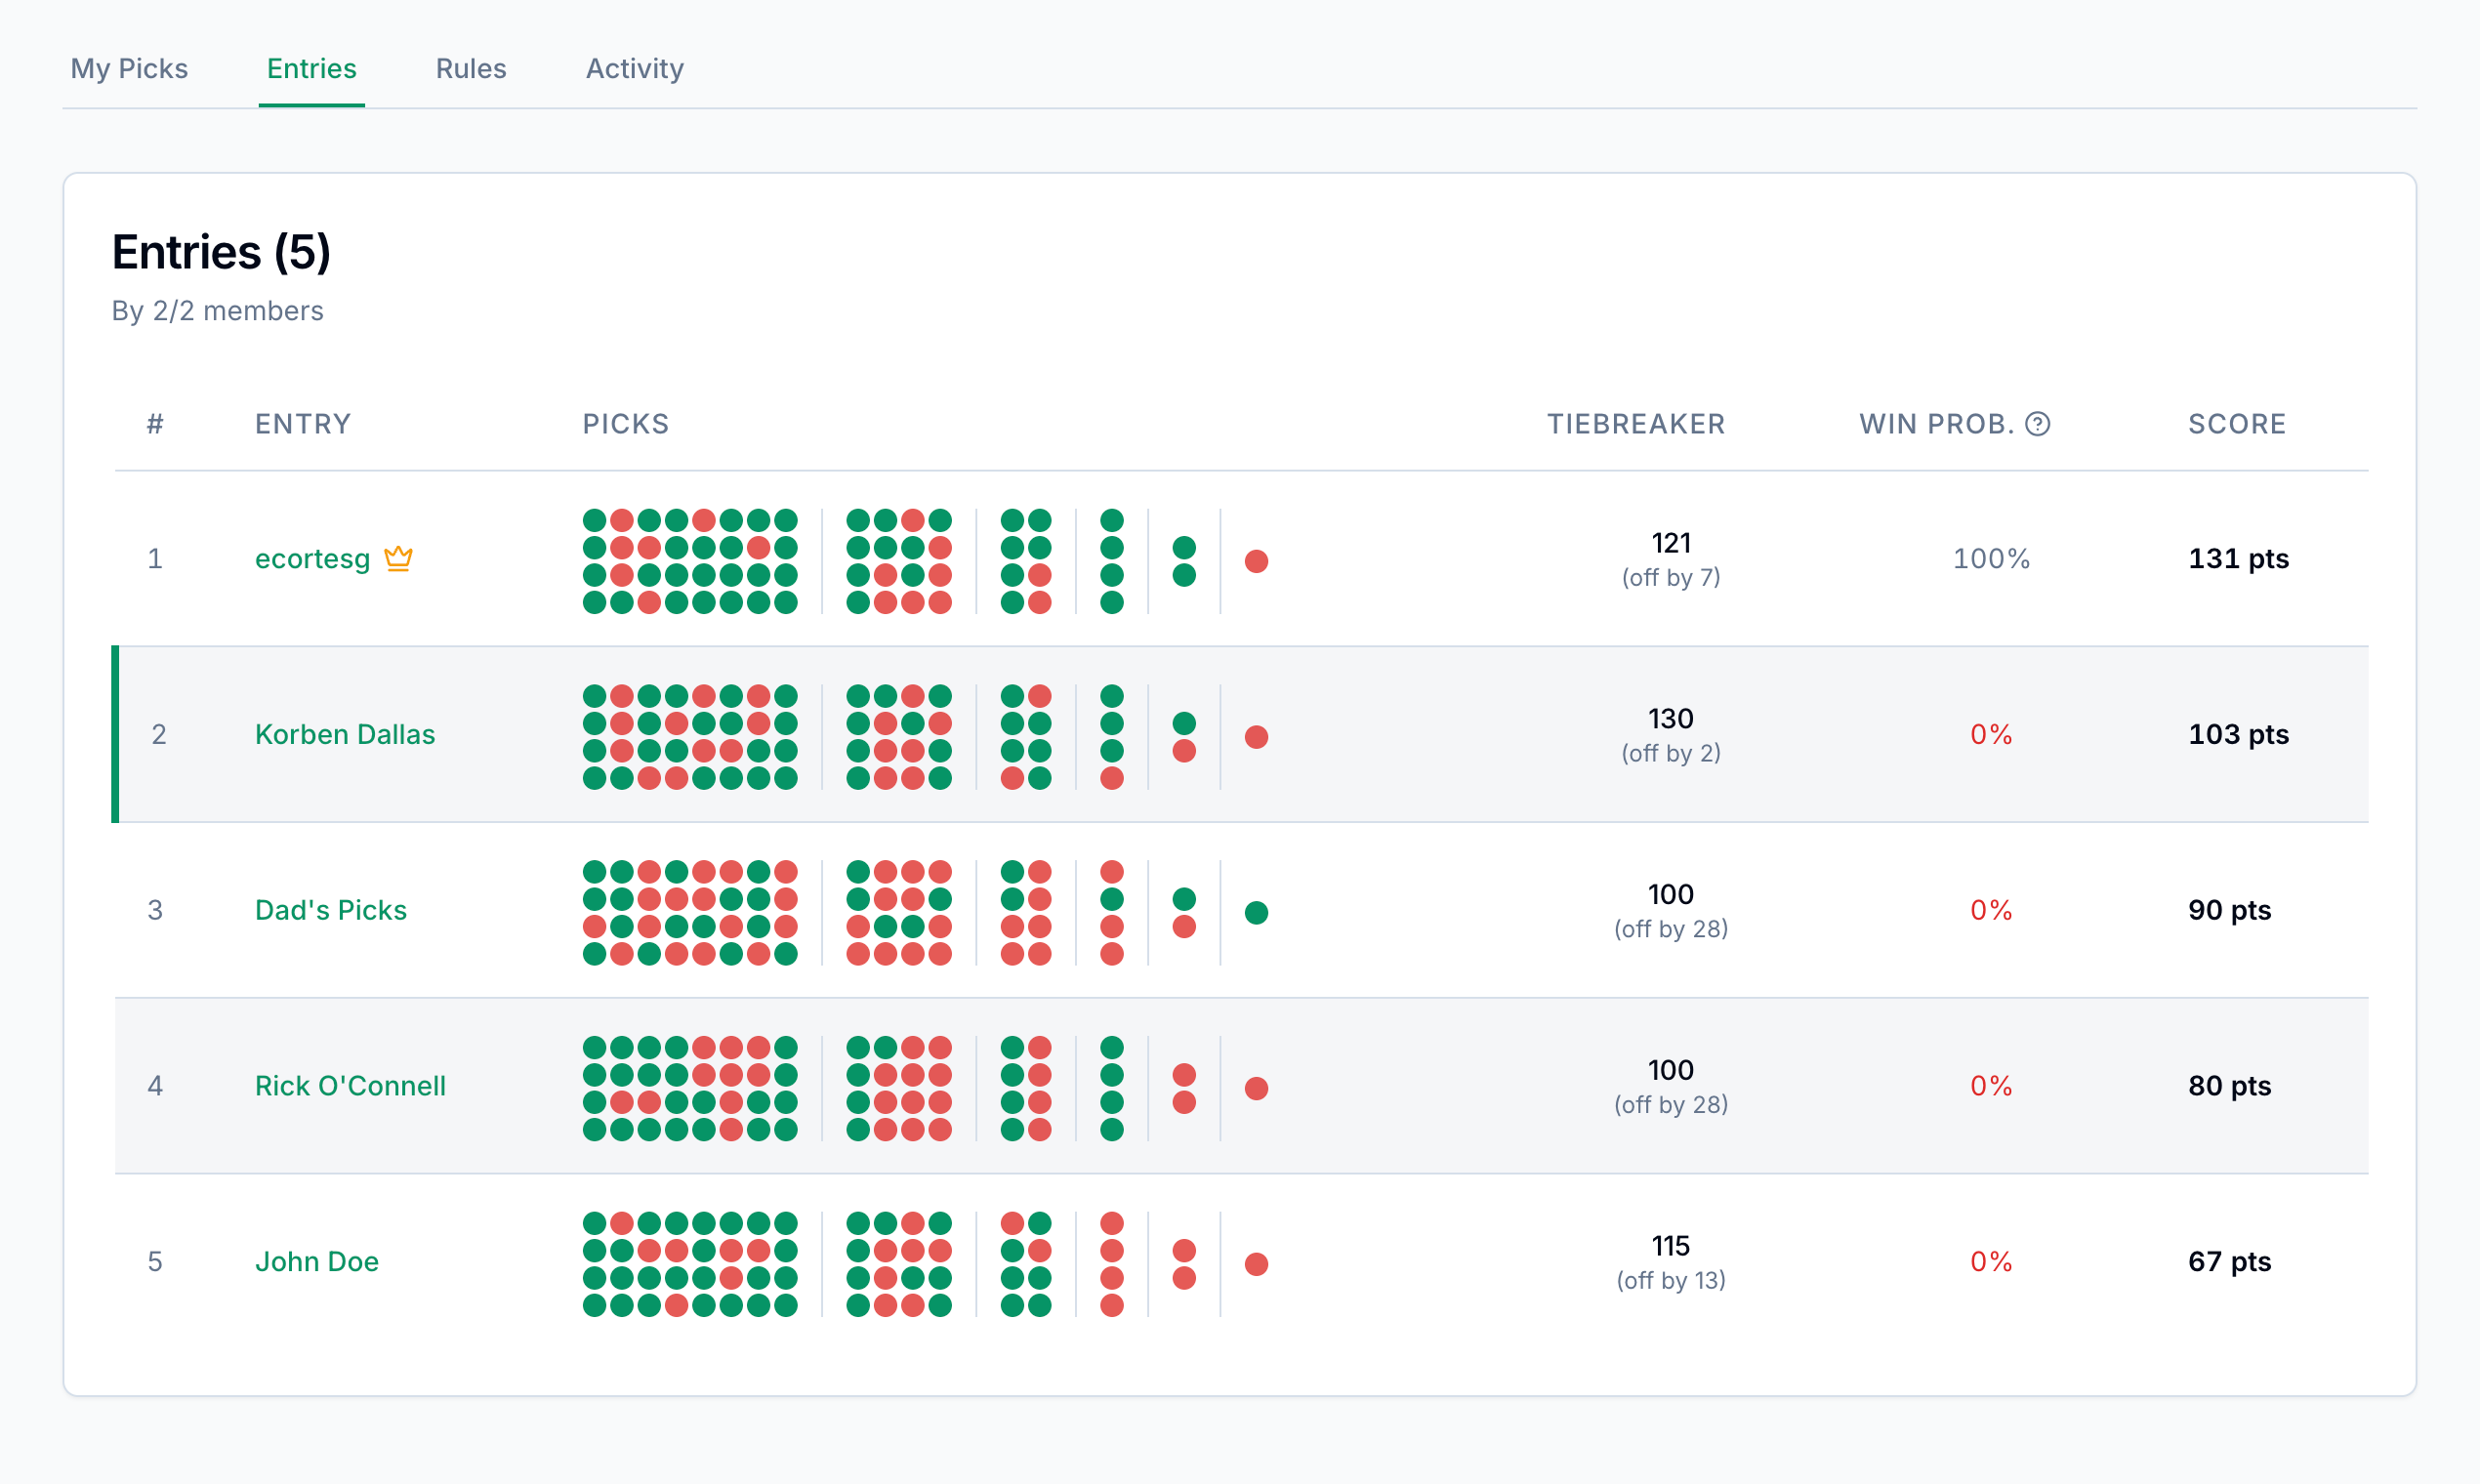
Task: Click Rick O'Connell's red final-round pick dot
Action: (x=1256, y=1088)
